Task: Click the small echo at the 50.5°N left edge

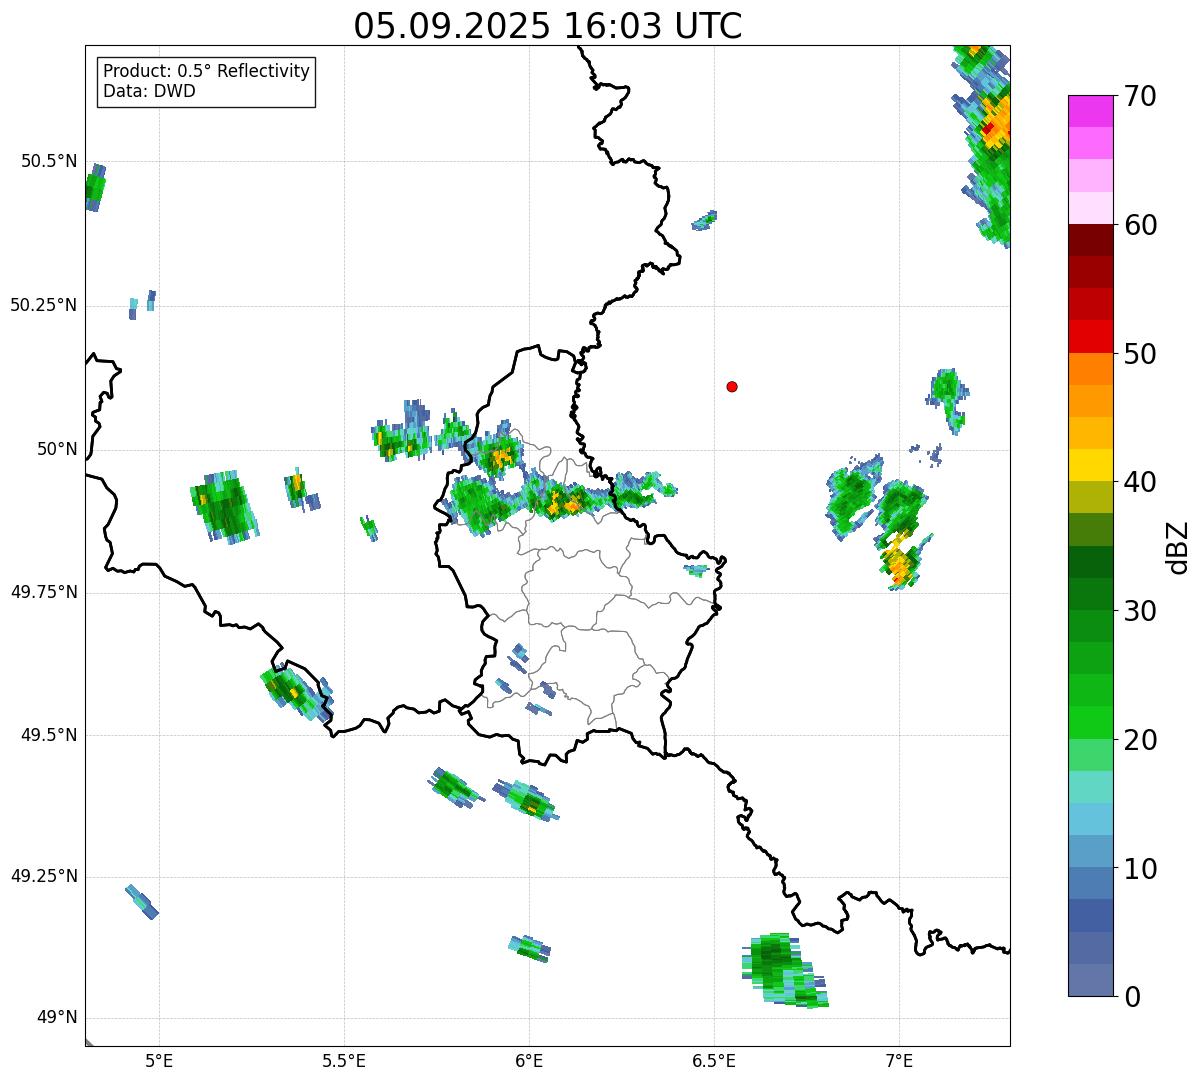Action: click(x=95, y=187)
